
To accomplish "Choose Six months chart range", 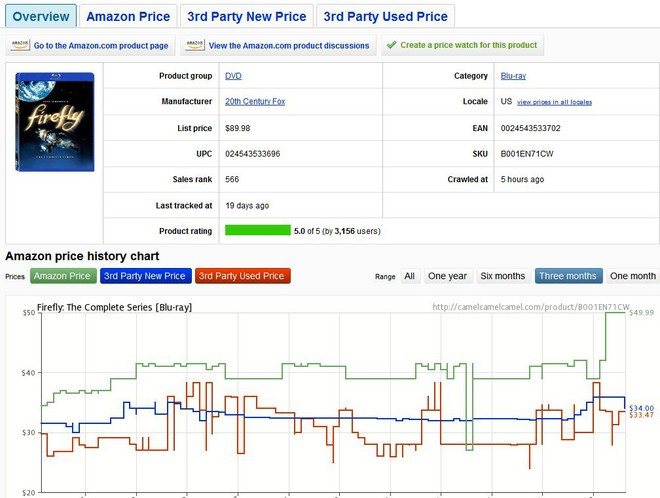I will (x=502, y=276).
